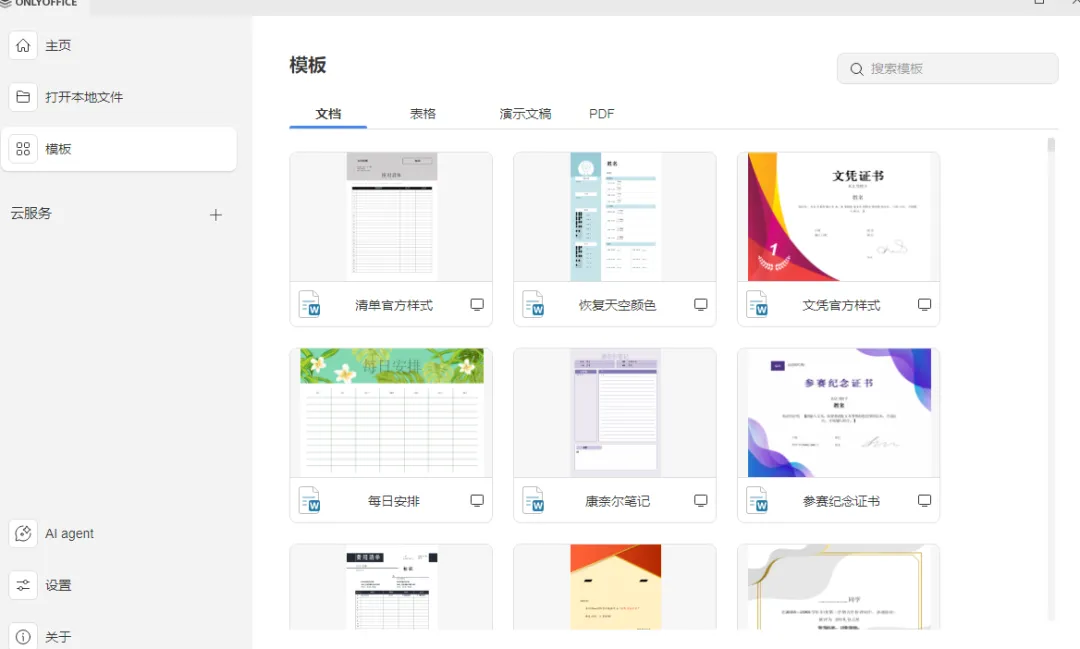
Task: Switch to the 演示文稿 tab
Action: pyautogui.click(x=525, y=114)
